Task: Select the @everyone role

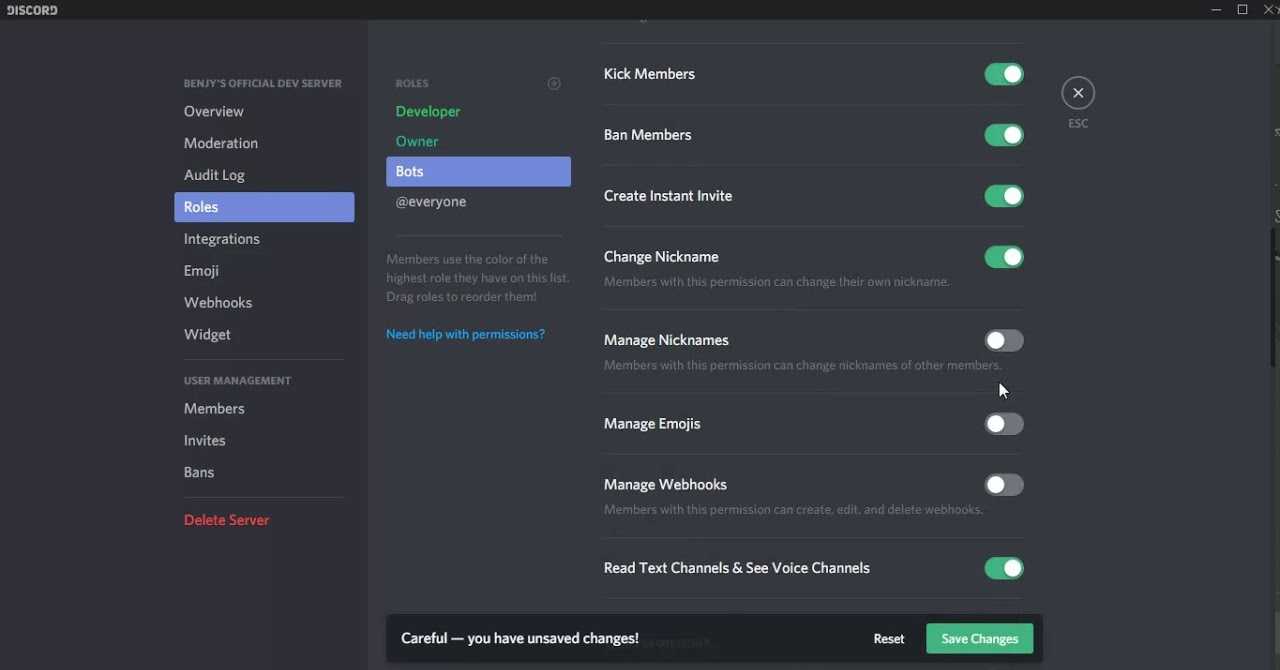Action: [431, 202]
